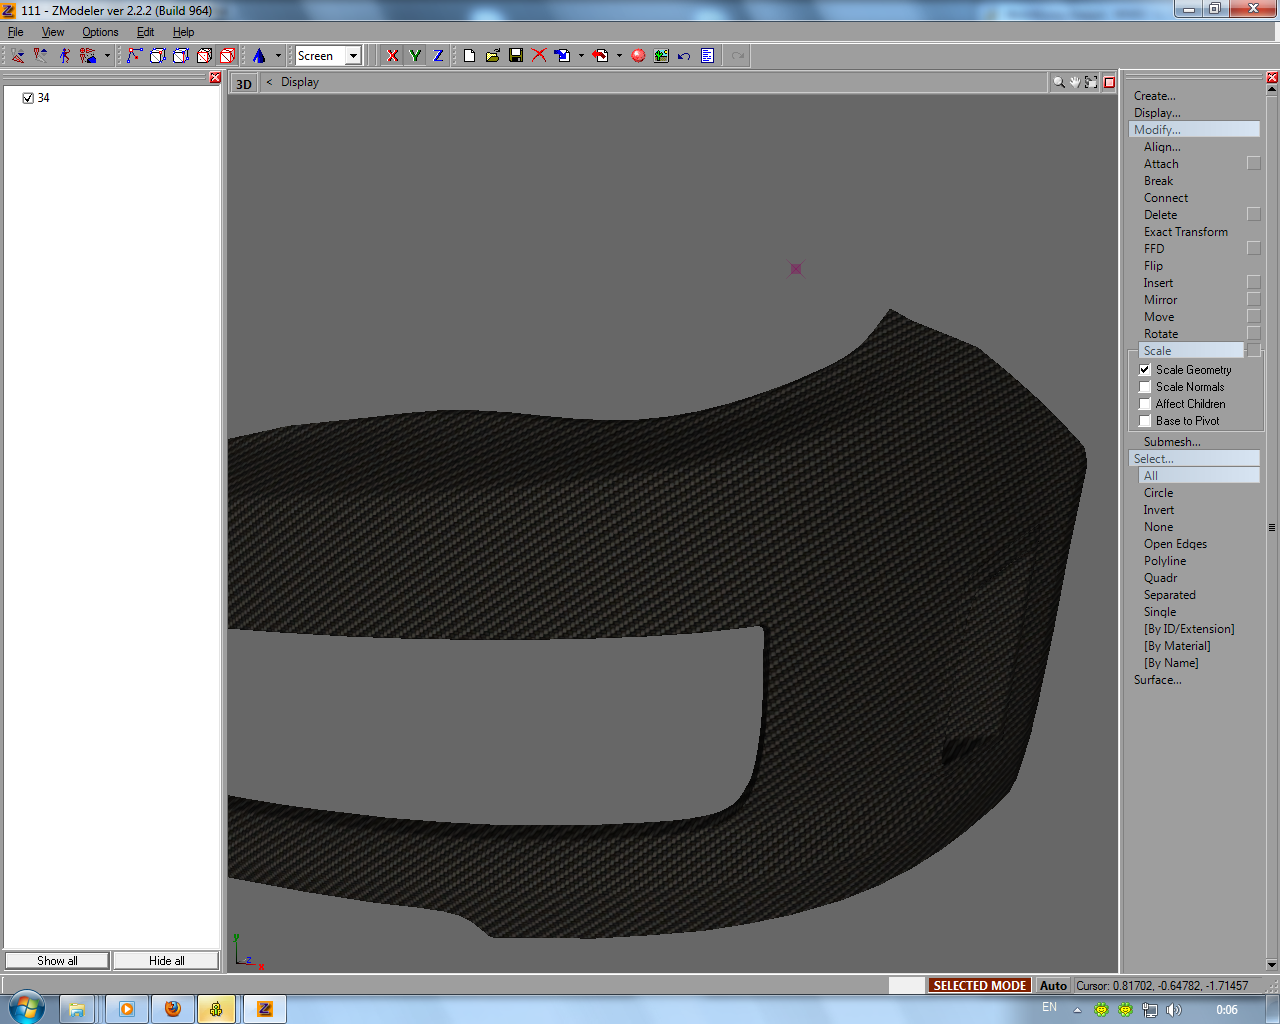Open the Options menu

[100, 32]
